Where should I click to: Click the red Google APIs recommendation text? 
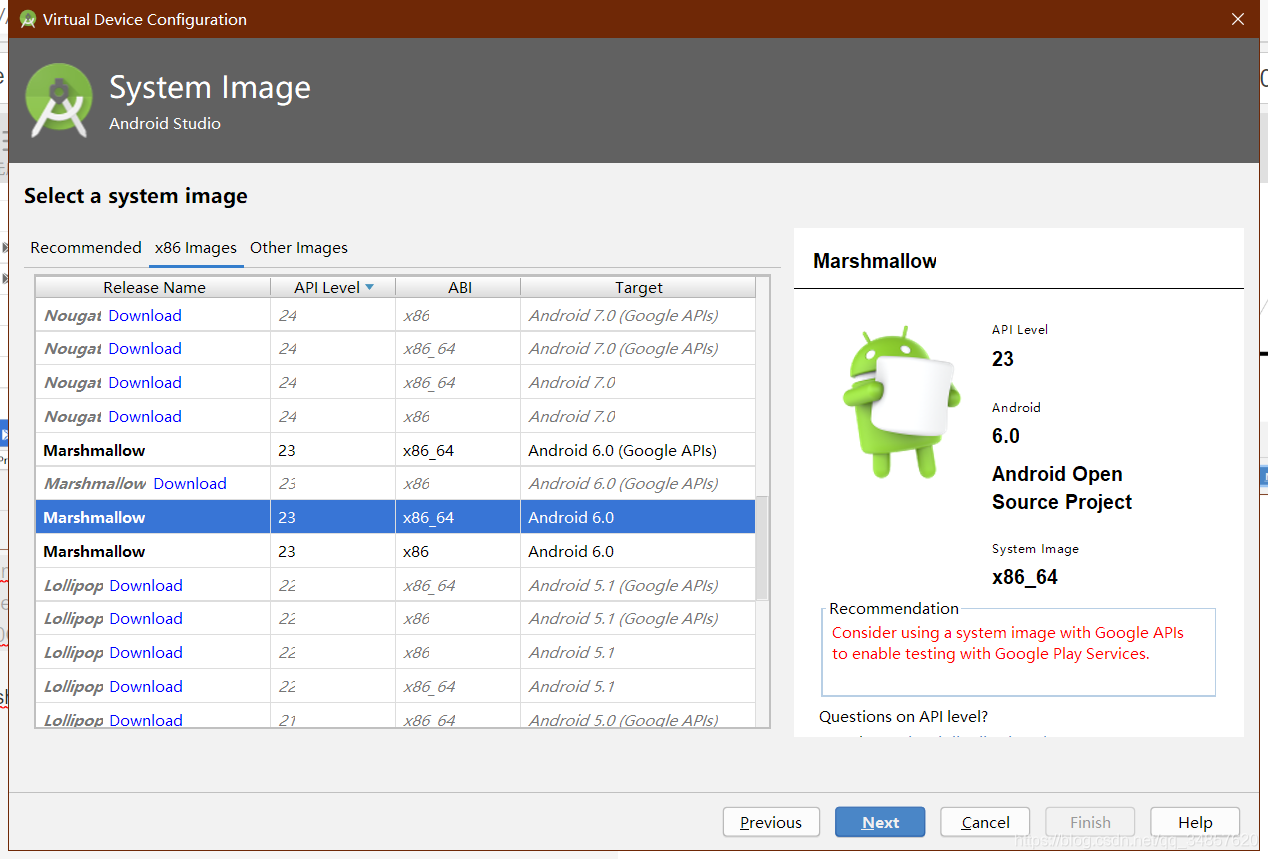click(1008, 643)
